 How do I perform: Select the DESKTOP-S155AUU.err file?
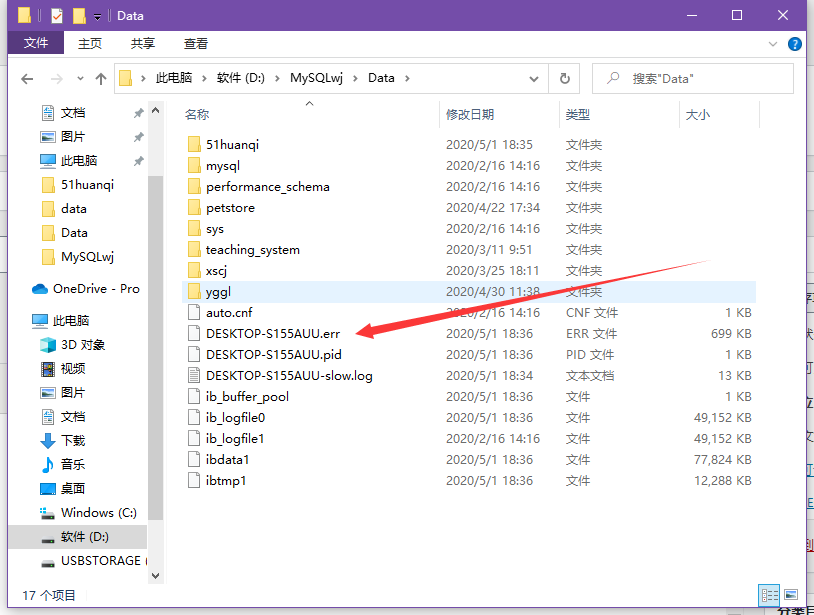272,333
